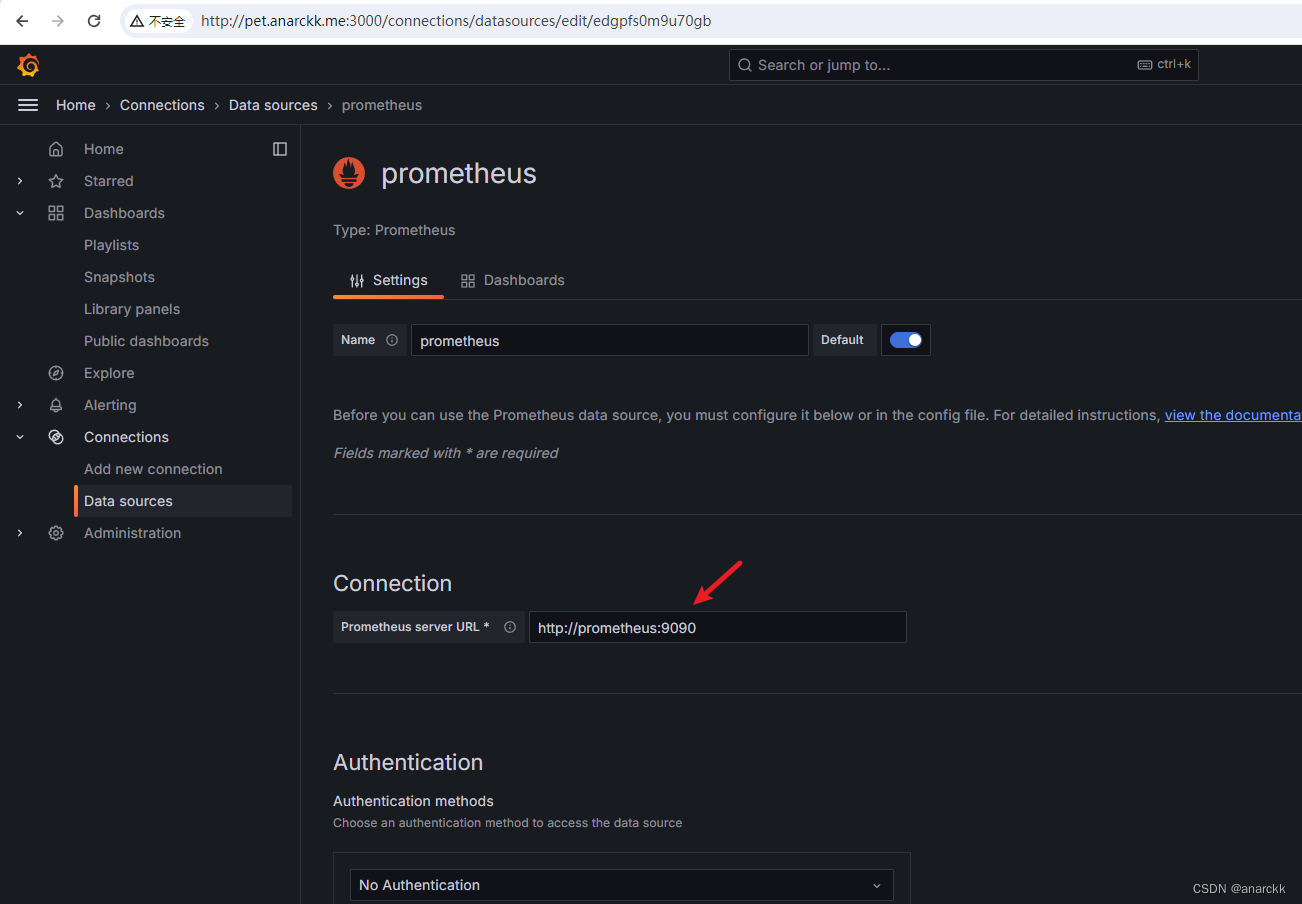1302x904 pixels.
Task: Click the info icon next to Name
Action: click(392, 340)
